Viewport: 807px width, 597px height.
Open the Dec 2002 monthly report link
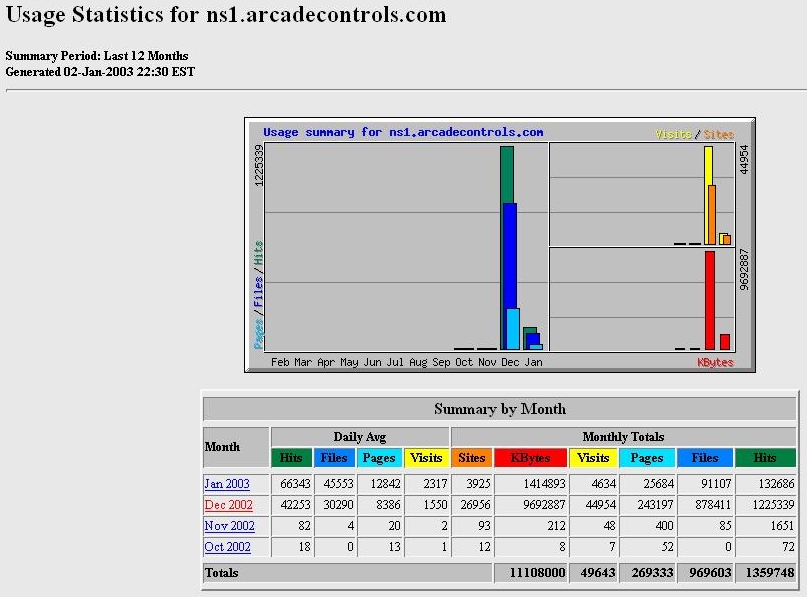pos(229,505)
